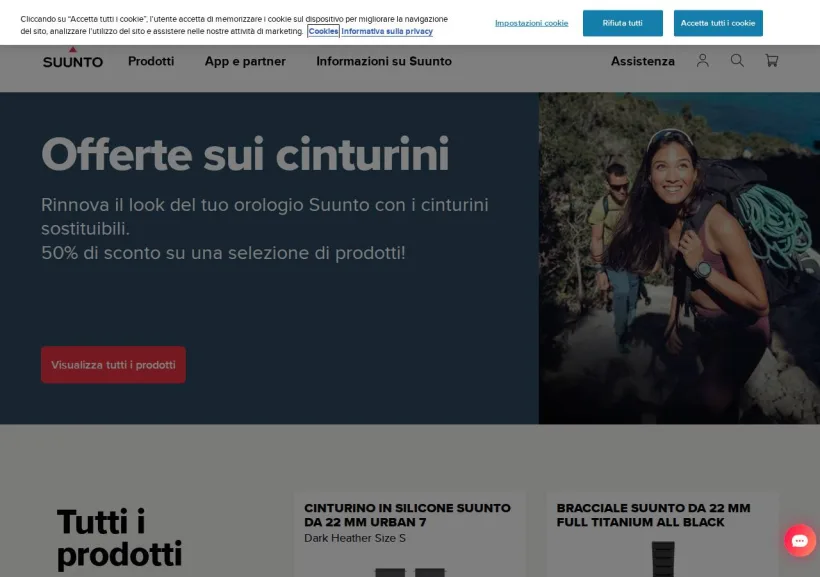The height and width of the screenshot is (577, 820).
Task: Click Dark Heather Size S text
Action: pos(355,538)
